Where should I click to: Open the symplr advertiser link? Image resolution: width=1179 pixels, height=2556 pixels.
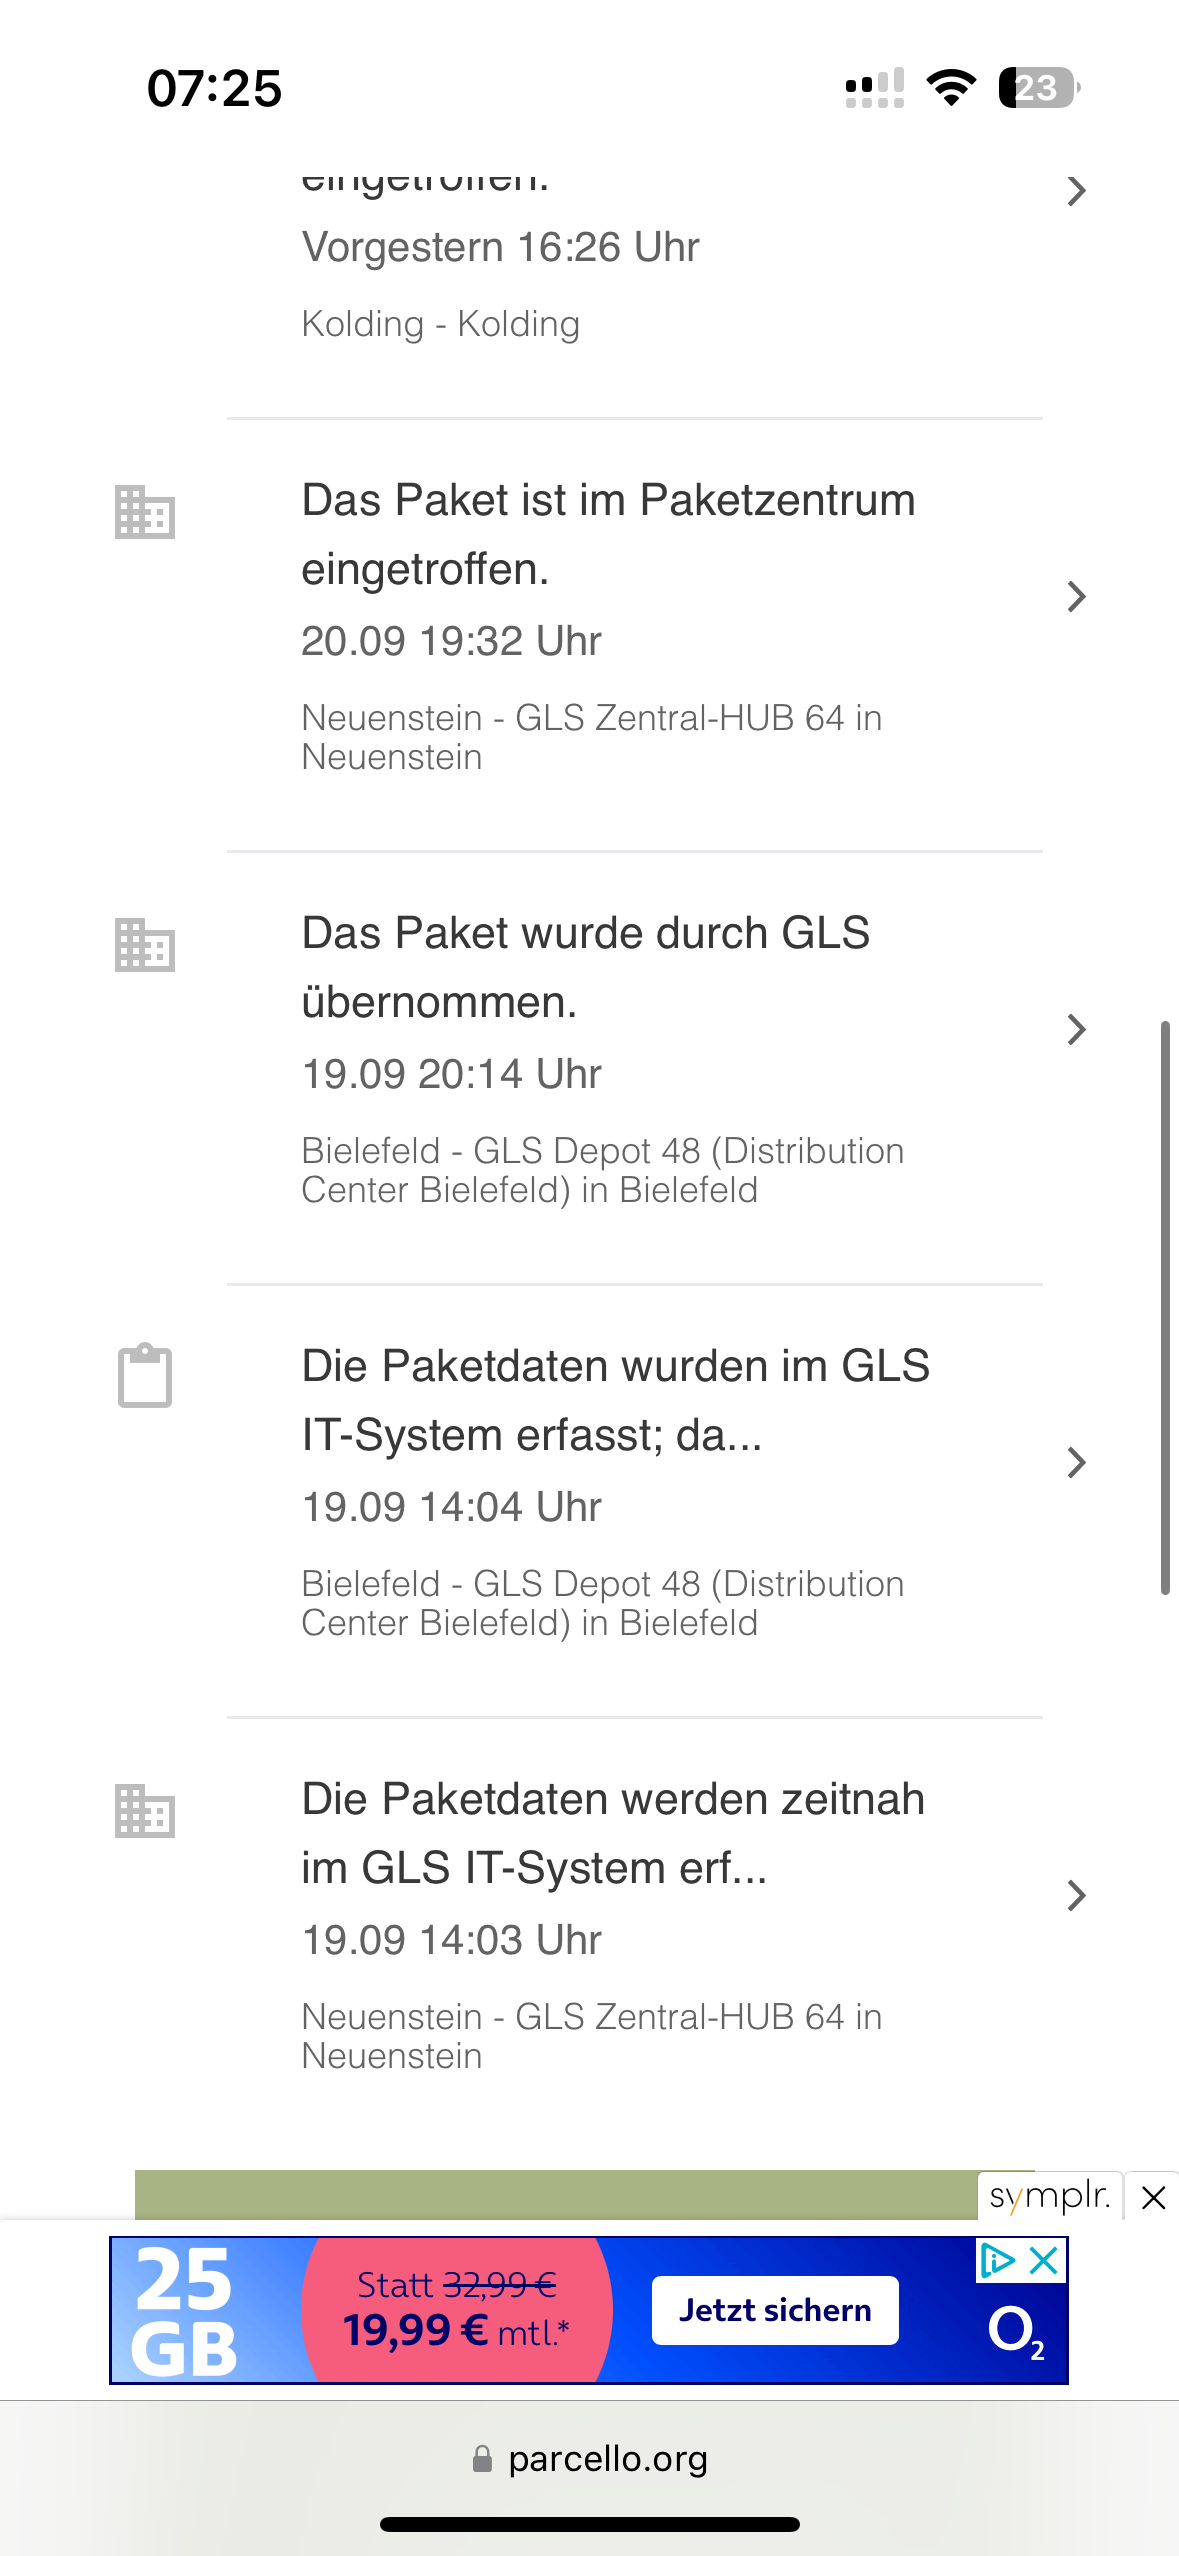pyautogui.click(x=1050, y=2197)
